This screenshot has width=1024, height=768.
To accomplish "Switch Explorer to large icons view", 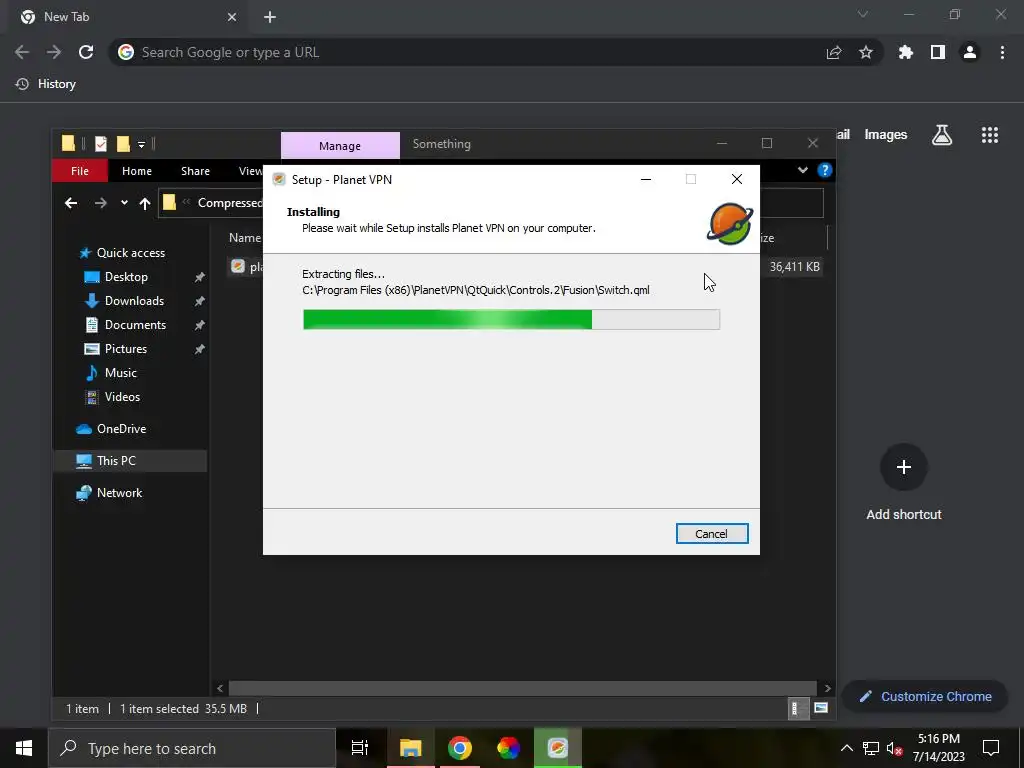I will pos(821,708).
